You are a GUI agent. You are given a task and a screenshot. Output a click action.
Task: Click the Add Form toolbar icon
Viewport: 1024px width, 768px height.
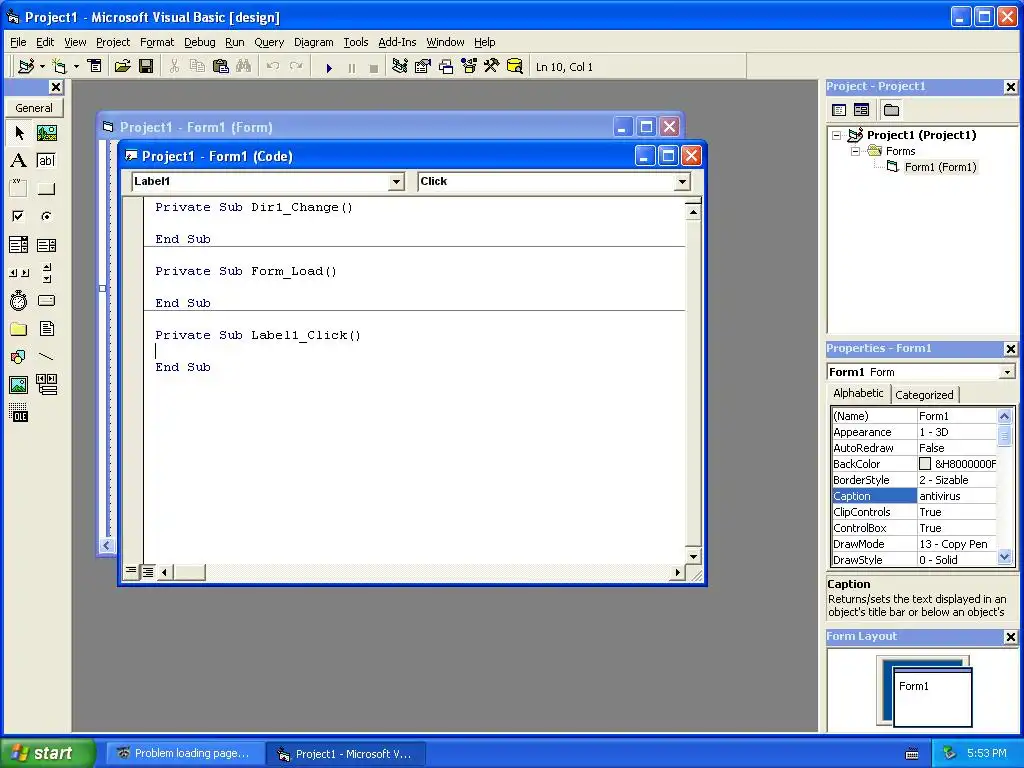(x=59, y=67)
